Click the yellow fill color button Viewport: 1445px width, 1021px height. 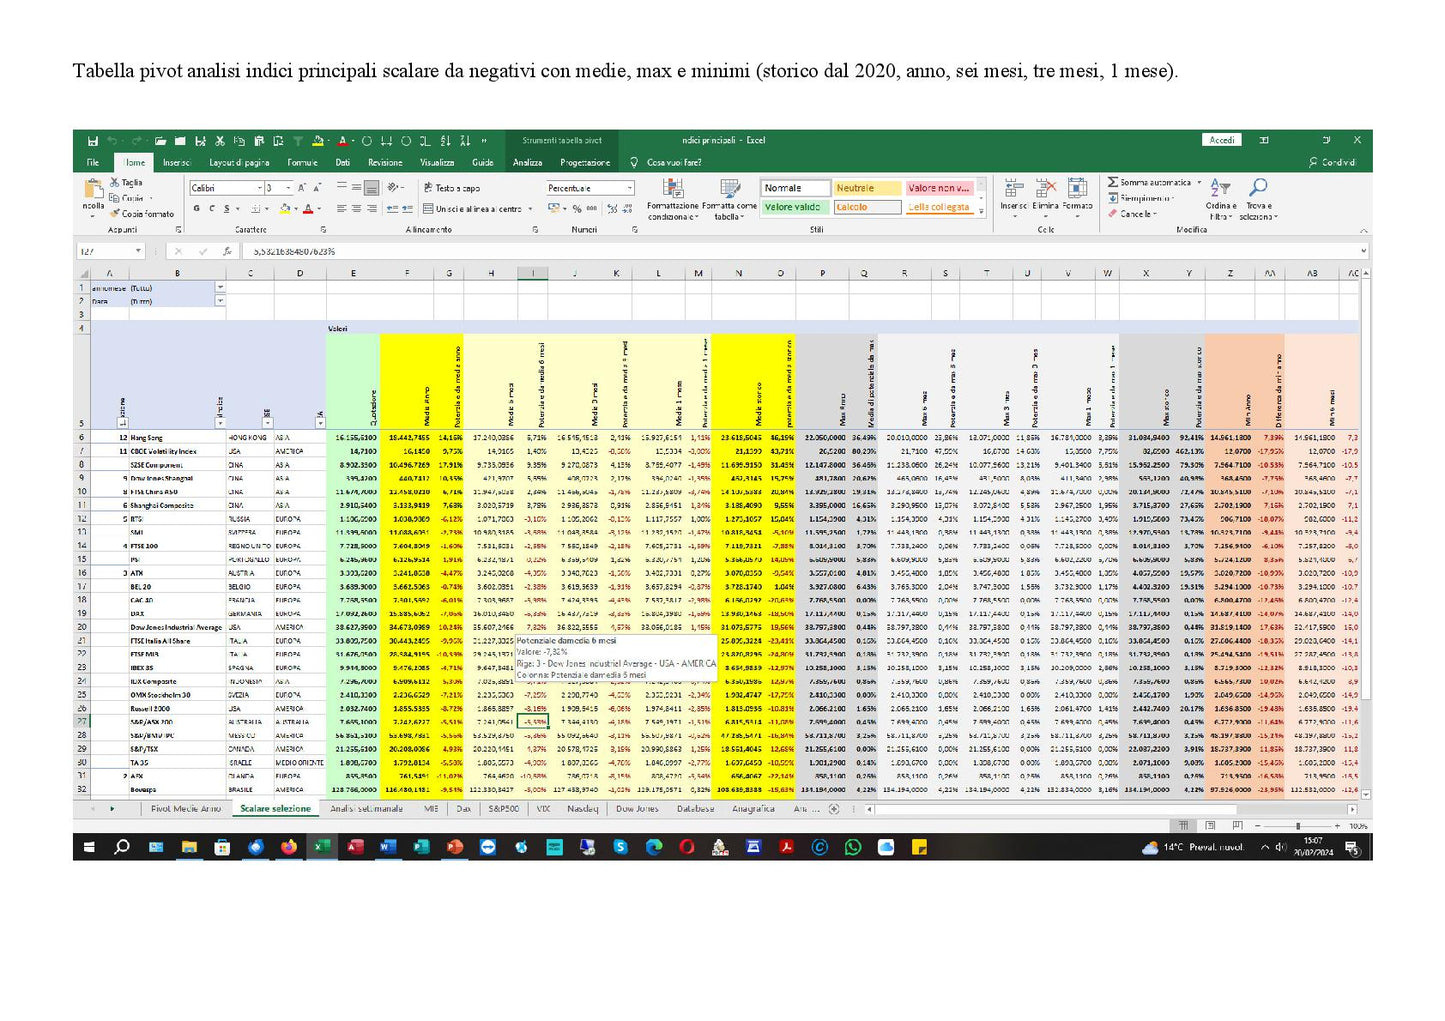pyautogui.click(x=284, y=209)
